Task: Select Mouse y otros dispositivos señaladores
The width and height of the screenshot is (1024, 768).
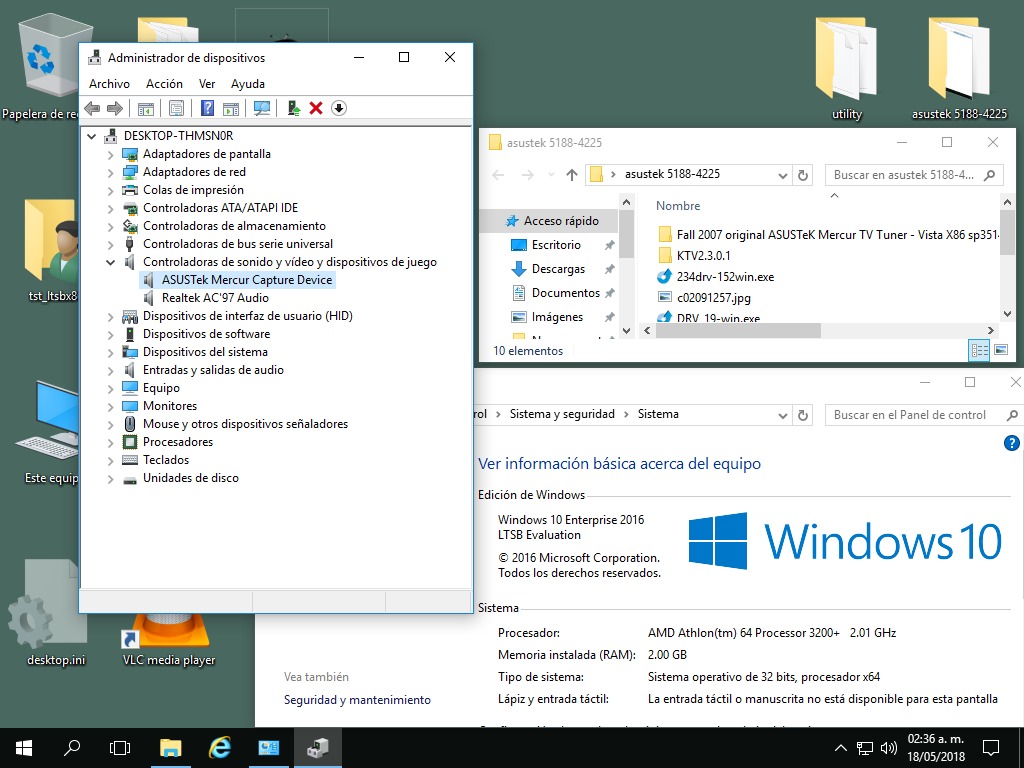Action: [245, 424]
